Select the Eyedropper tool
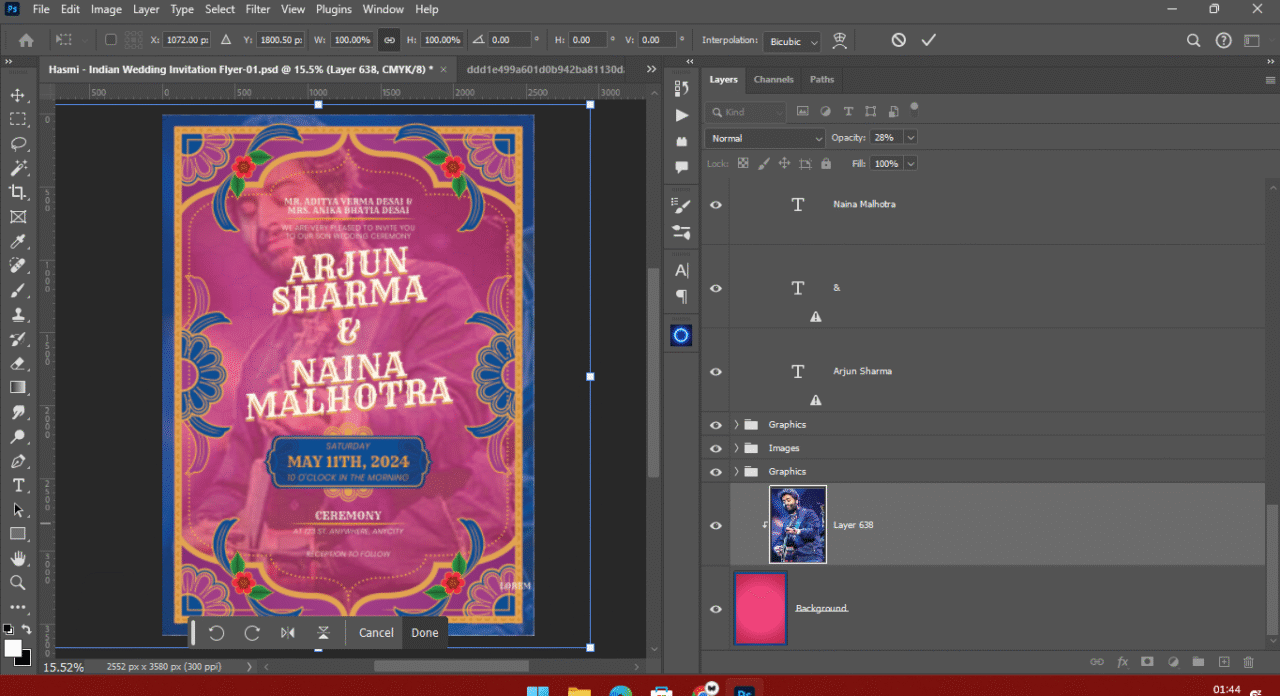1280x696 pixels. tap(18, 241)
